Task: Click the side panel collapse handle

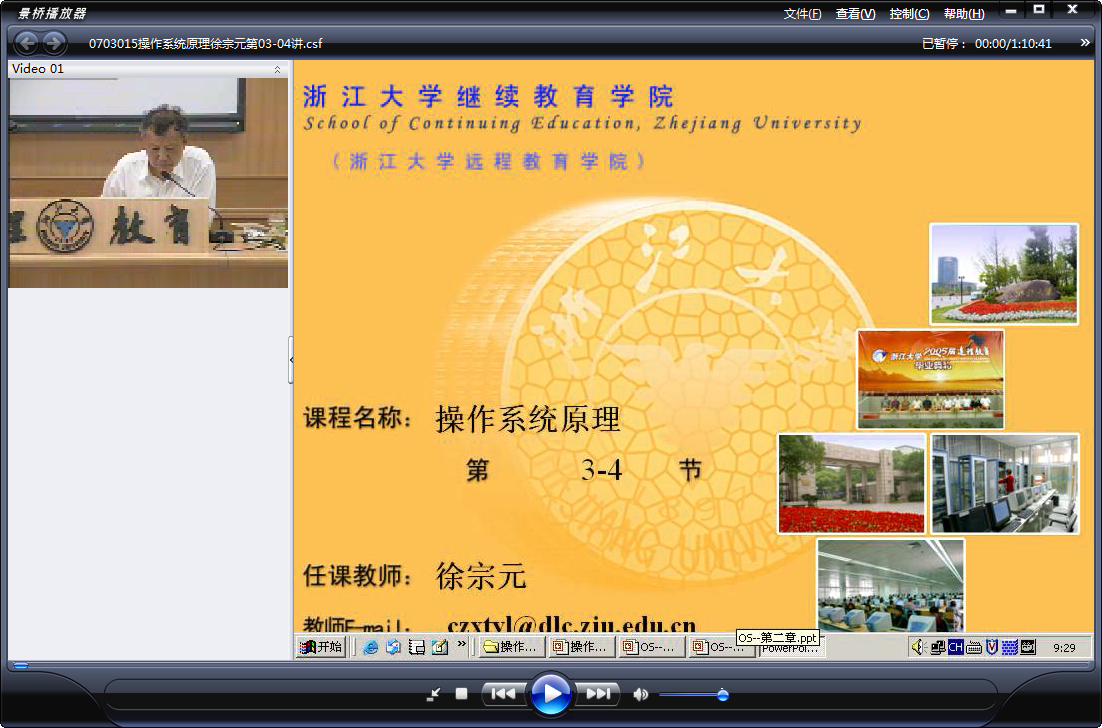Action: (x=291, y=360)
